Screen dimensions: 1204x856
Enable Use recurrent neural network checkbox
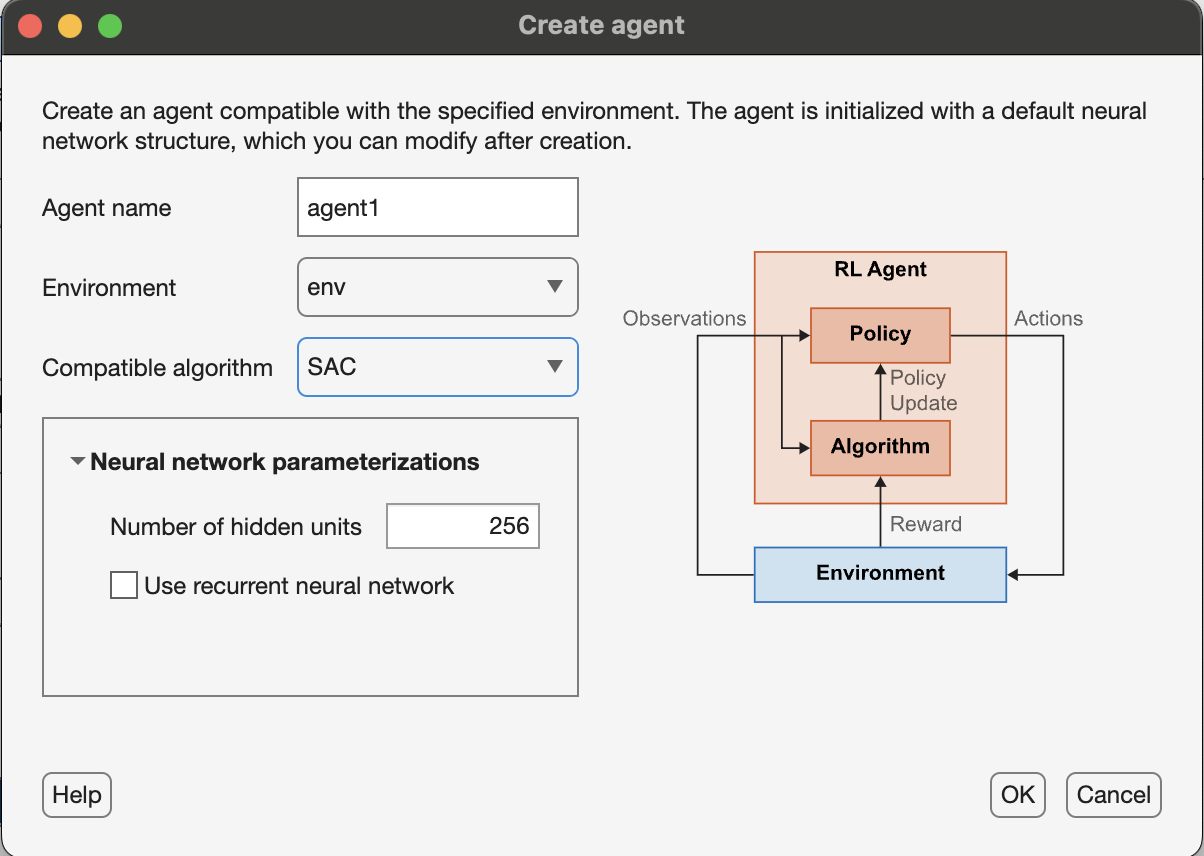[124, 585]
